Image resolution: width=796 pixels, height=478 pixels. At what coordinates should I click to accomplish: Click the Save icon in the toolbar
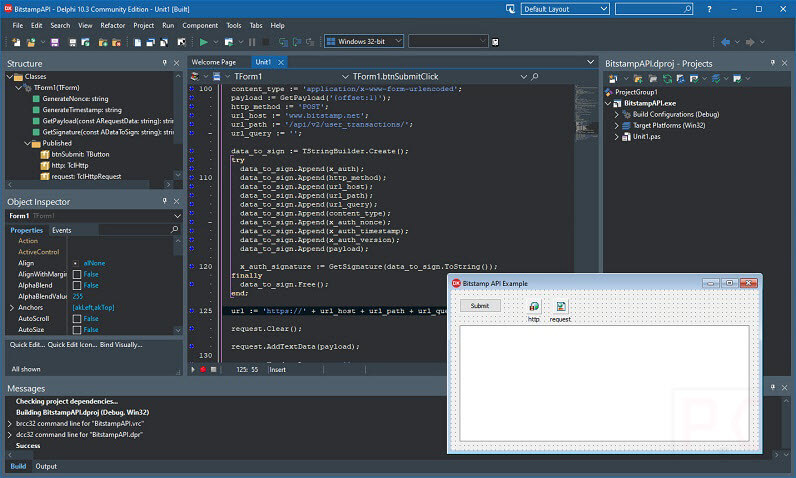[x=54, y=42]
